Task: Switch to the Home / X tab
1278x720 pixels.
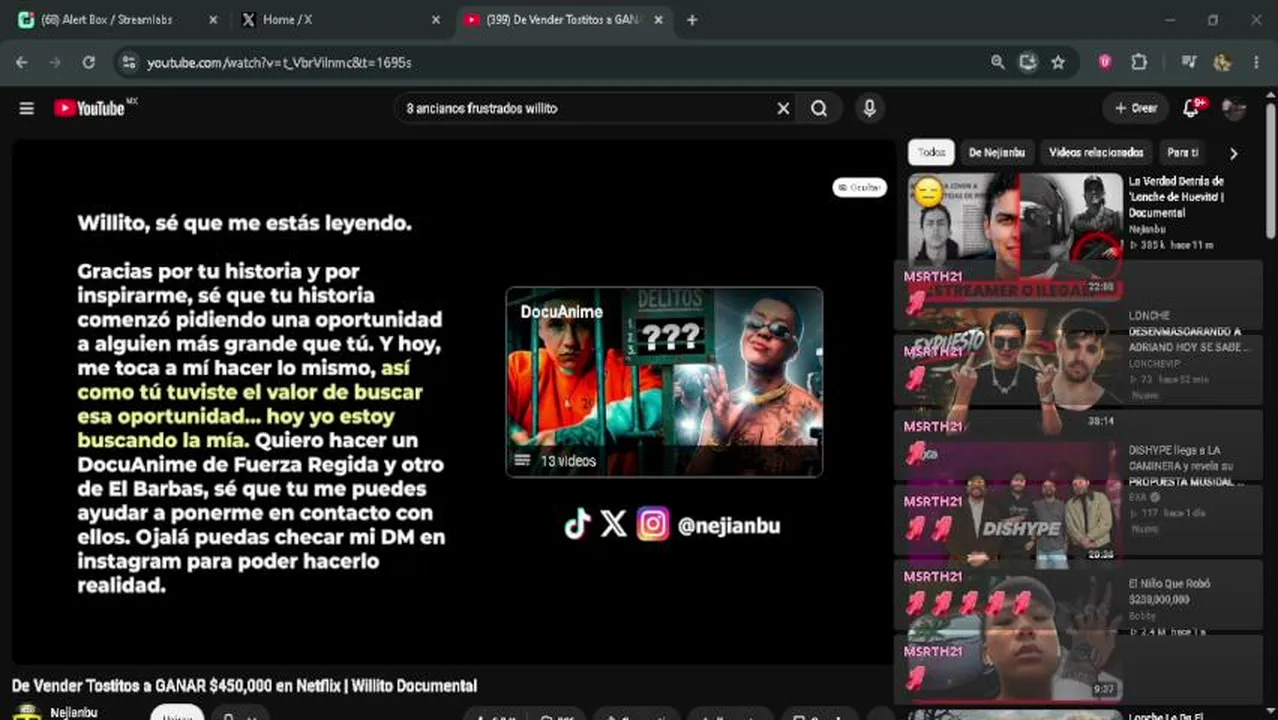Action: (x=342, y=20)
